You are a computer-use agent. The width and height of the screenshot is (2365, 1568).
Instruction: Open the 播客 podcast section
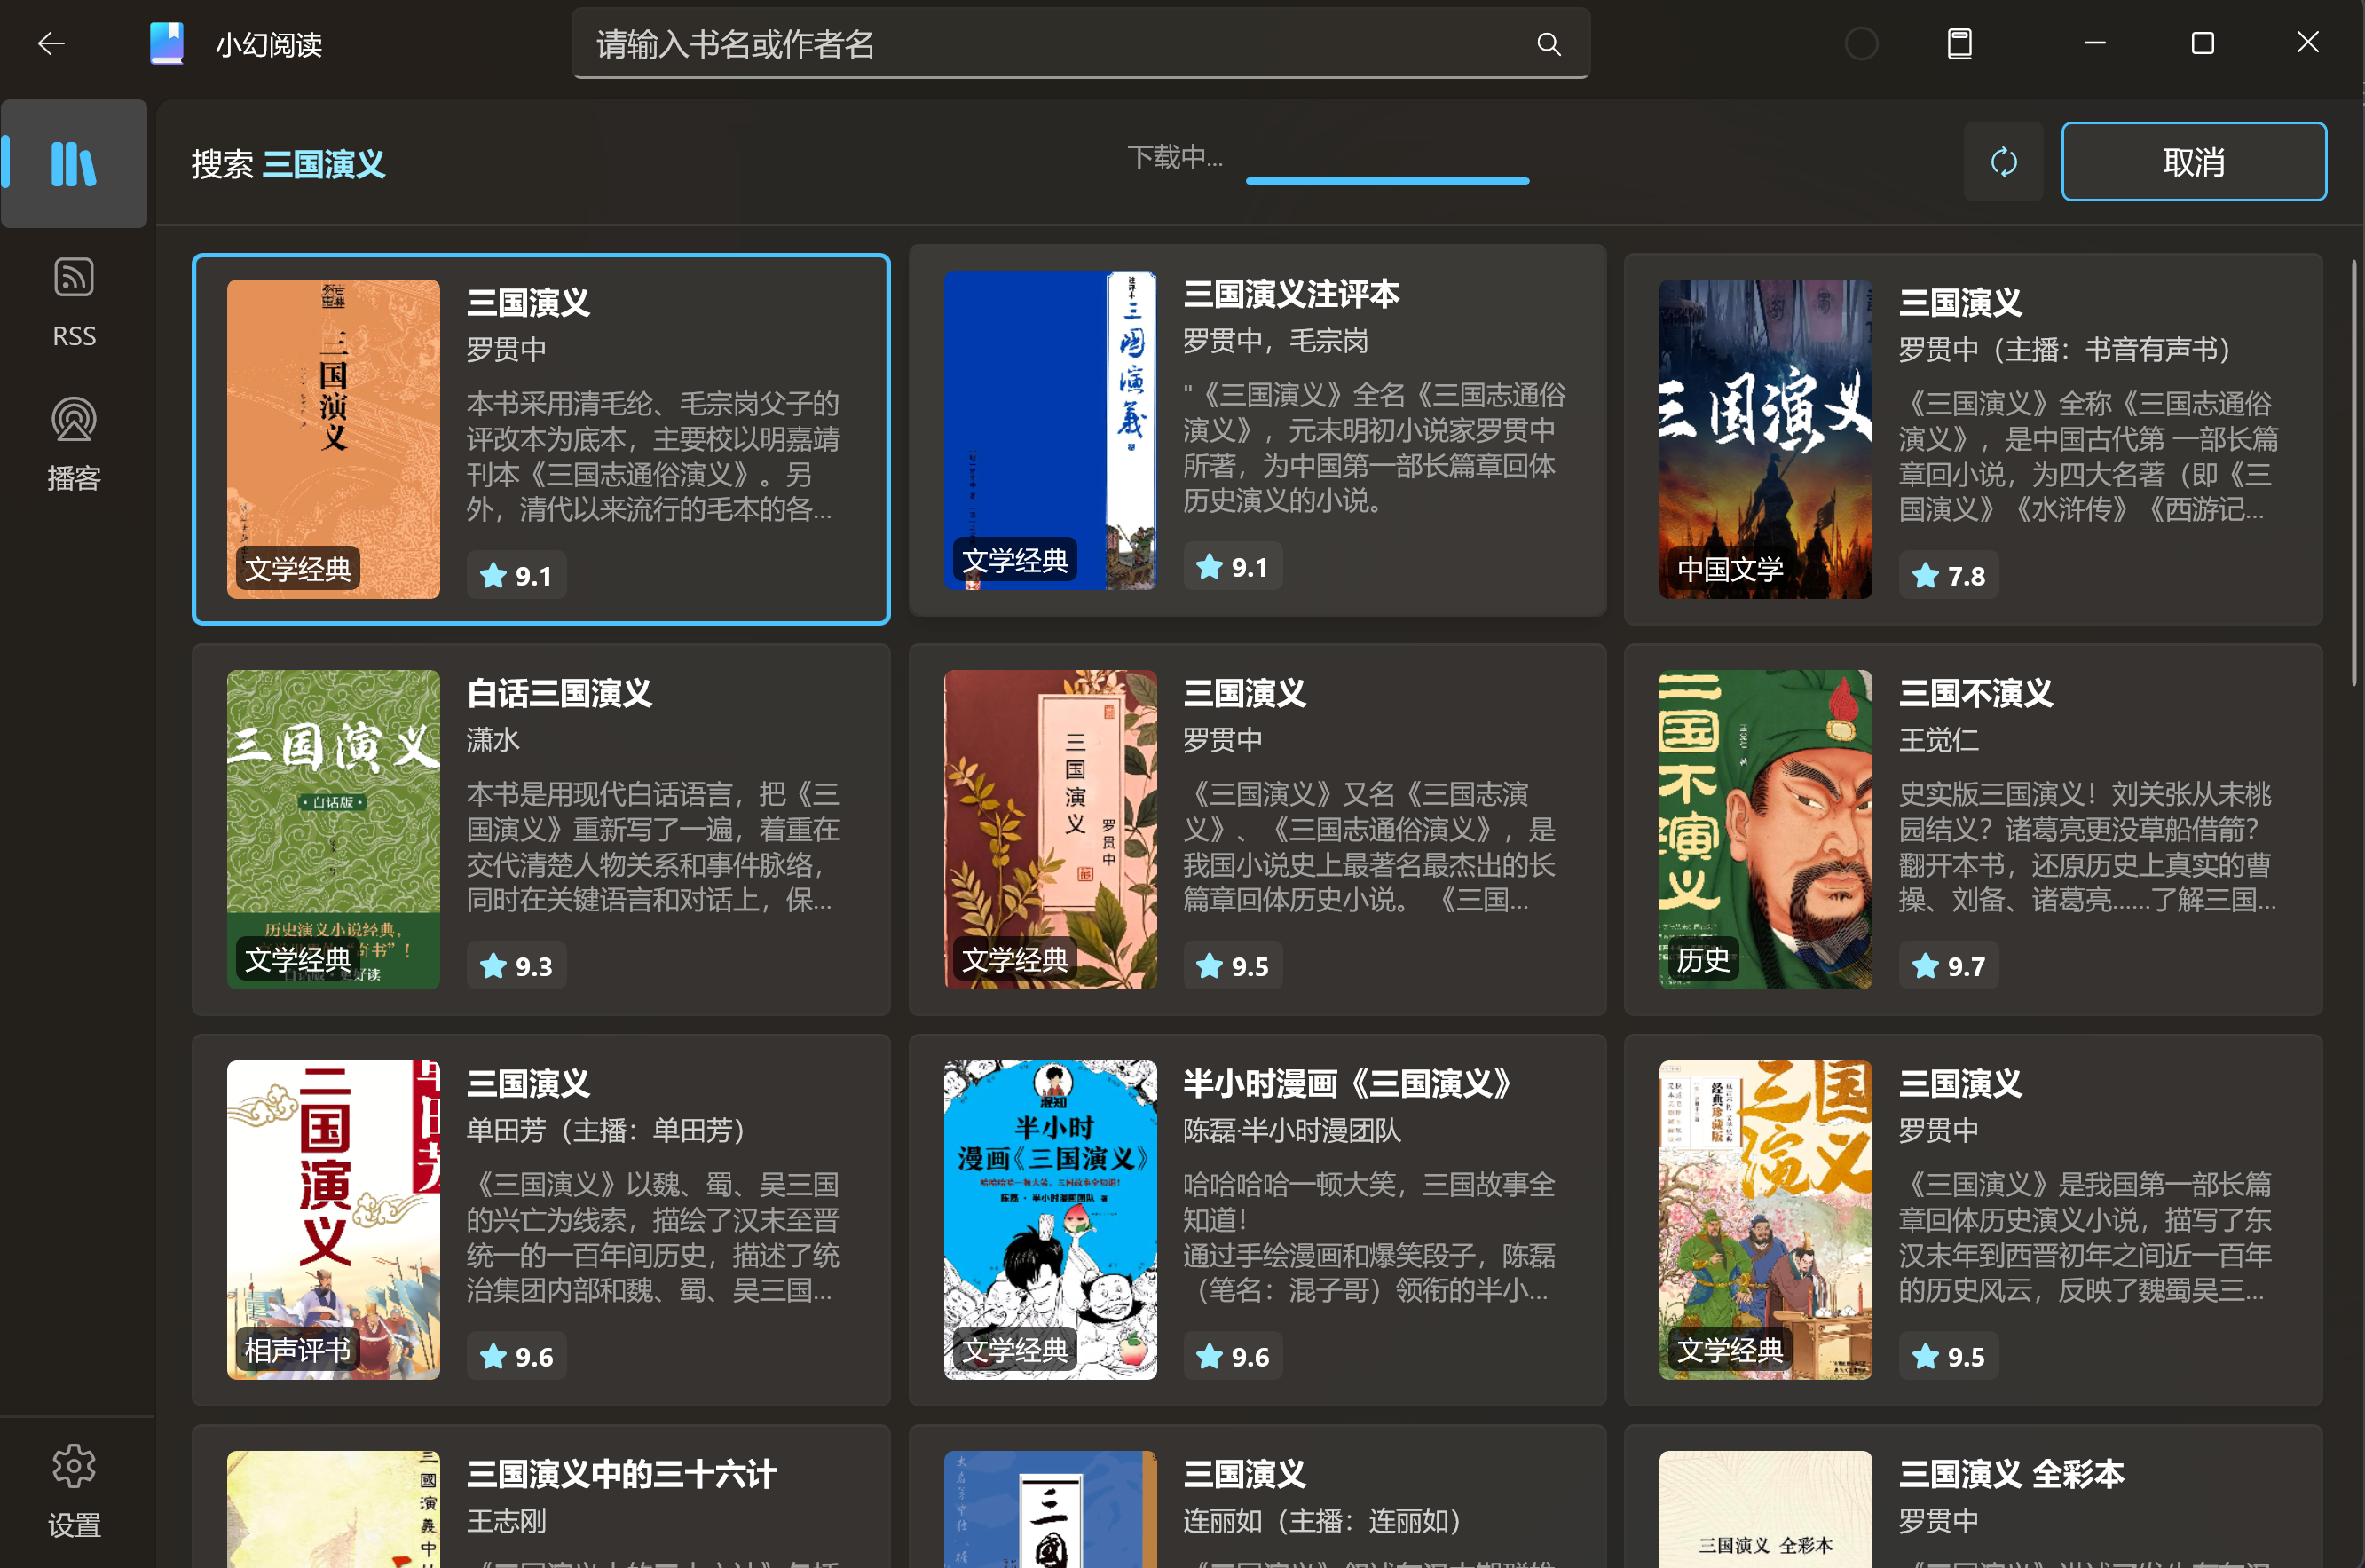click(x=74, y=444)
